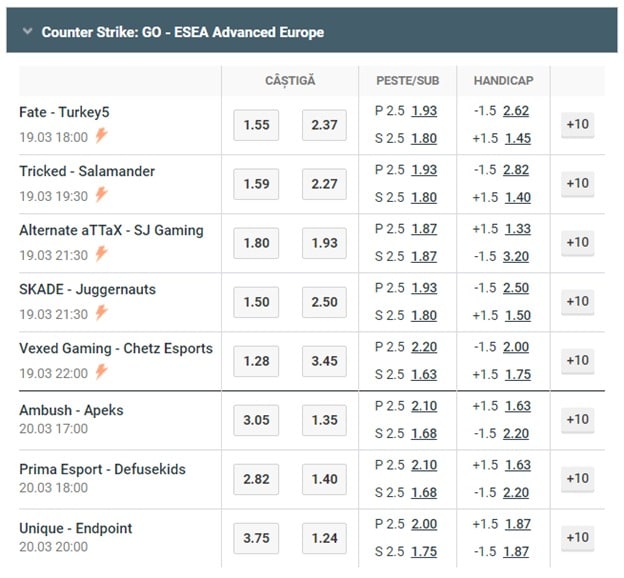This screenshot has height=578, width=624.
Task: Click lightning icon under Vexed Gaming match
Action: tap(102, 372)
